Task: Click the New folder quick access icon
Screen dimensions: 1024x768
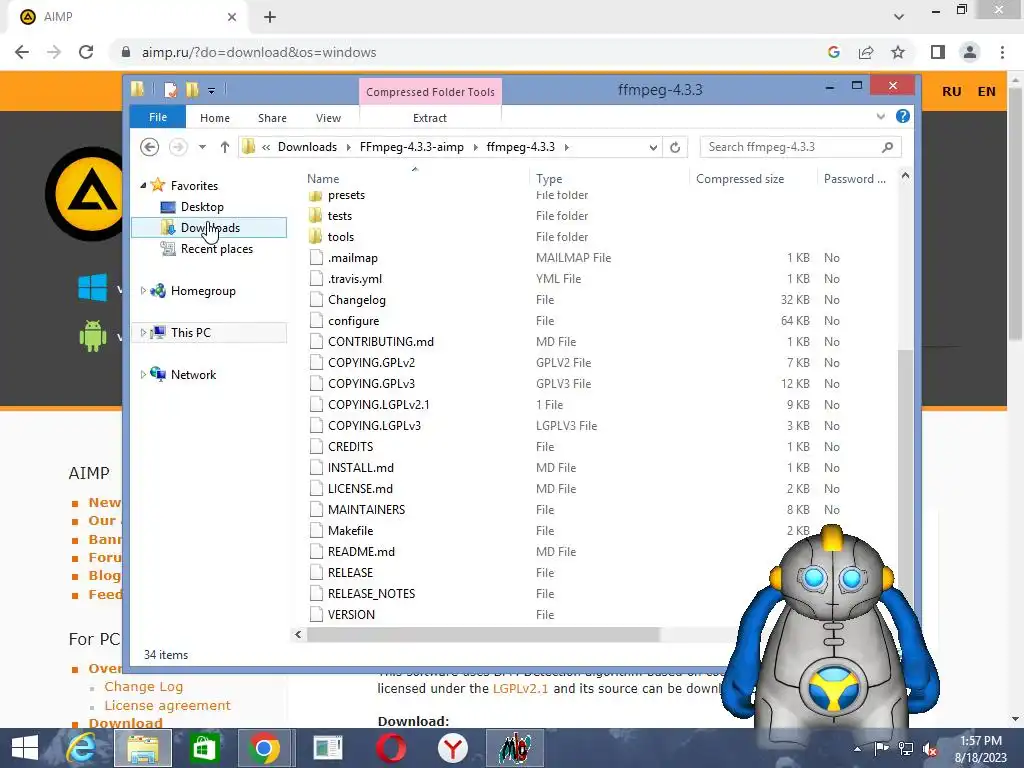Action: pyautogui.click(x=192, y=89)
